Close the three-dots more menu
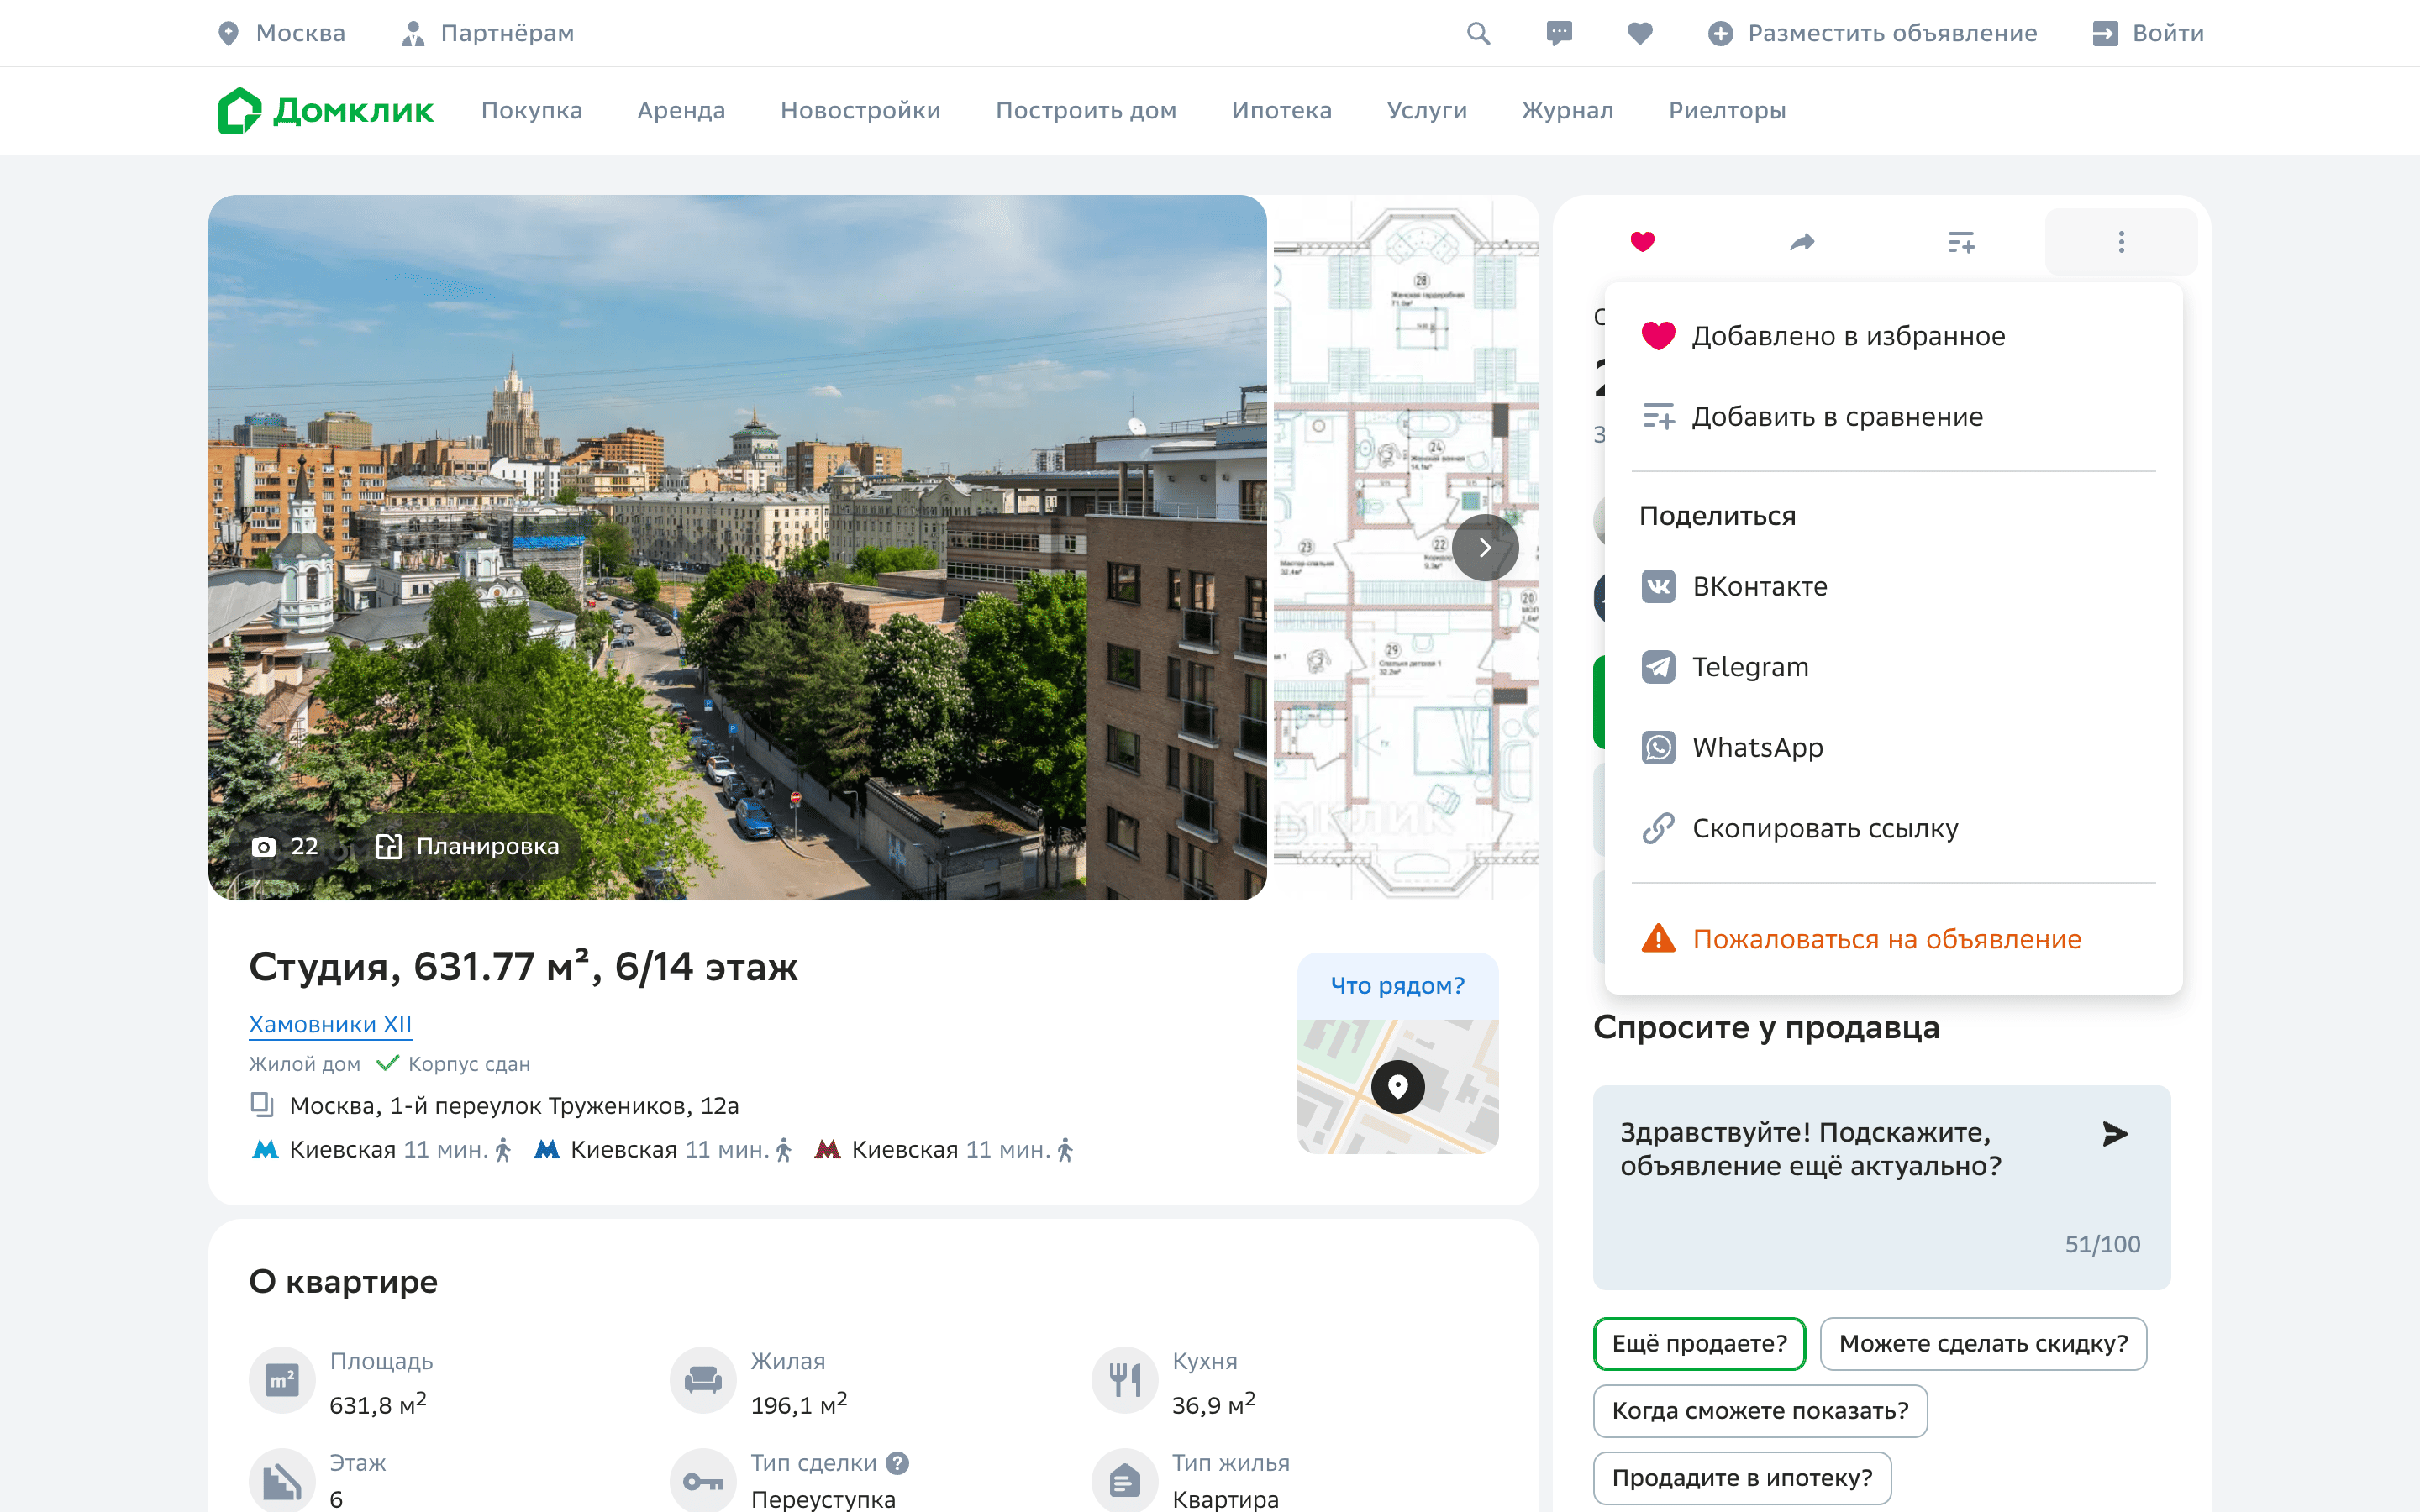This screenshot has width=2420, height=1512. pyautogui.click(x=2121, y=241)
